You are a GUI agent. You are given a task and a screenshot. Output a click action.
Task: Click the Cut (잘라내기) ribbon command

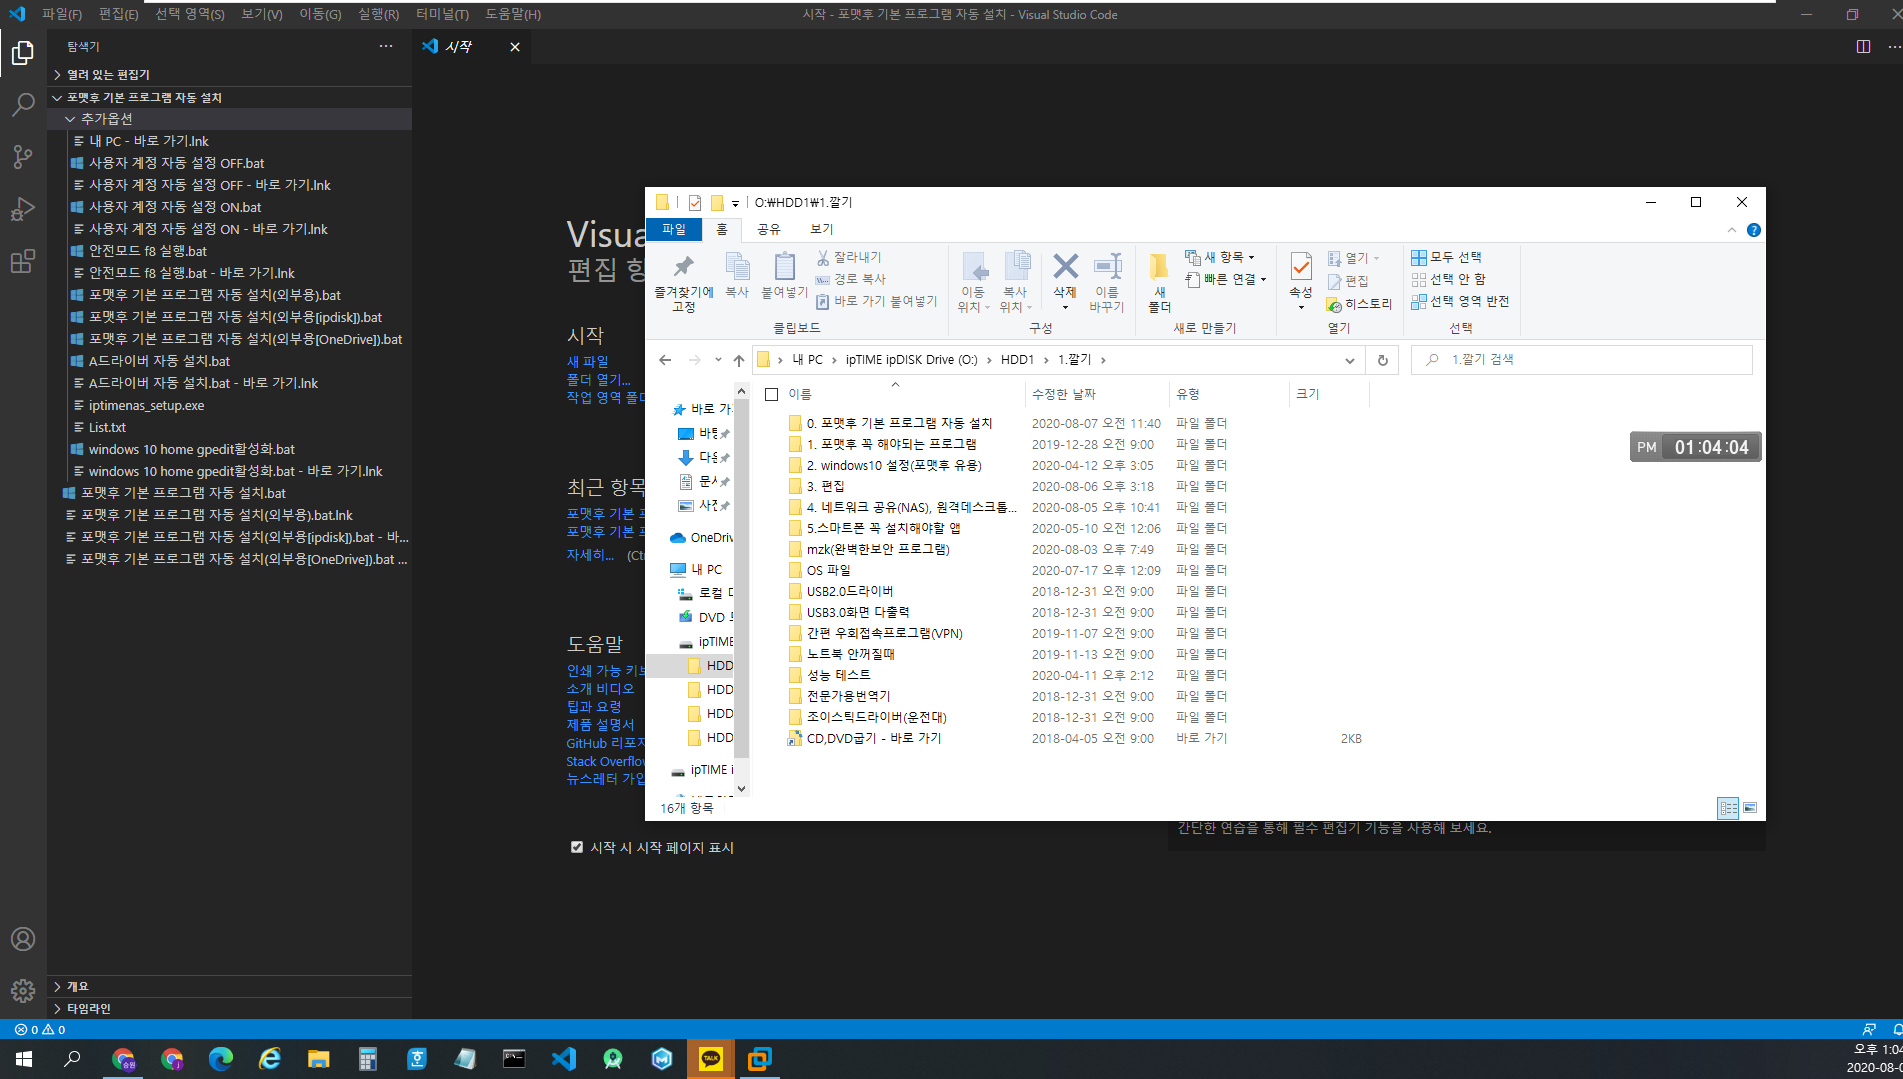pos(848,257)
